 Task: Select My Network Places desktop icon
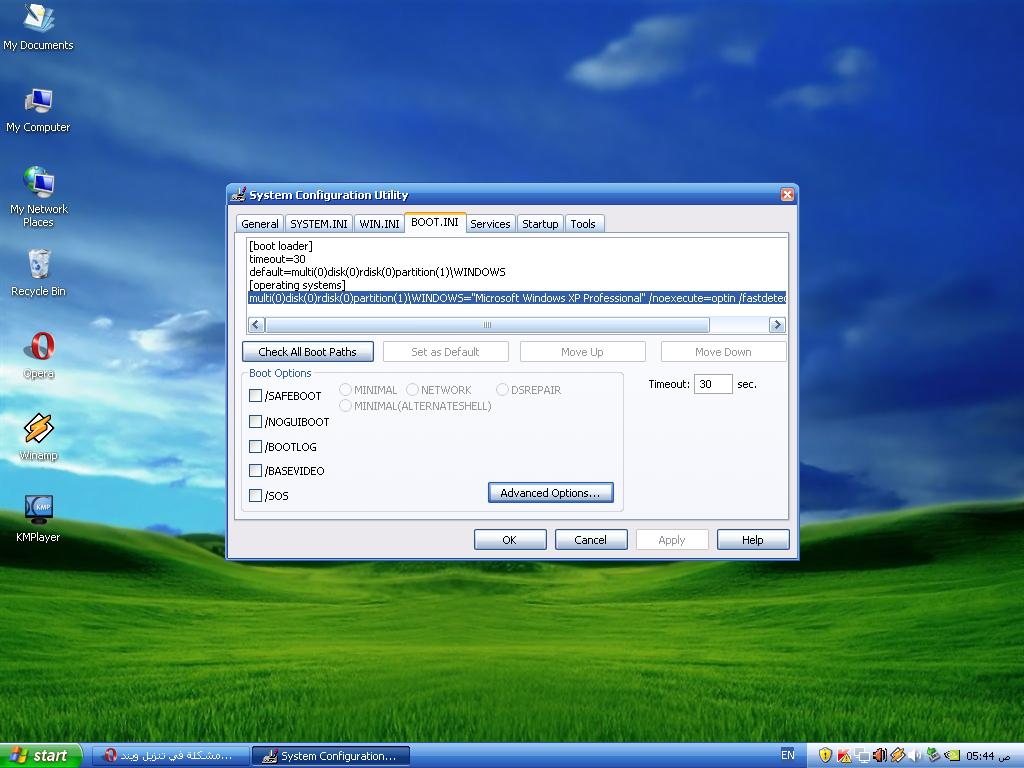(38, 196)
